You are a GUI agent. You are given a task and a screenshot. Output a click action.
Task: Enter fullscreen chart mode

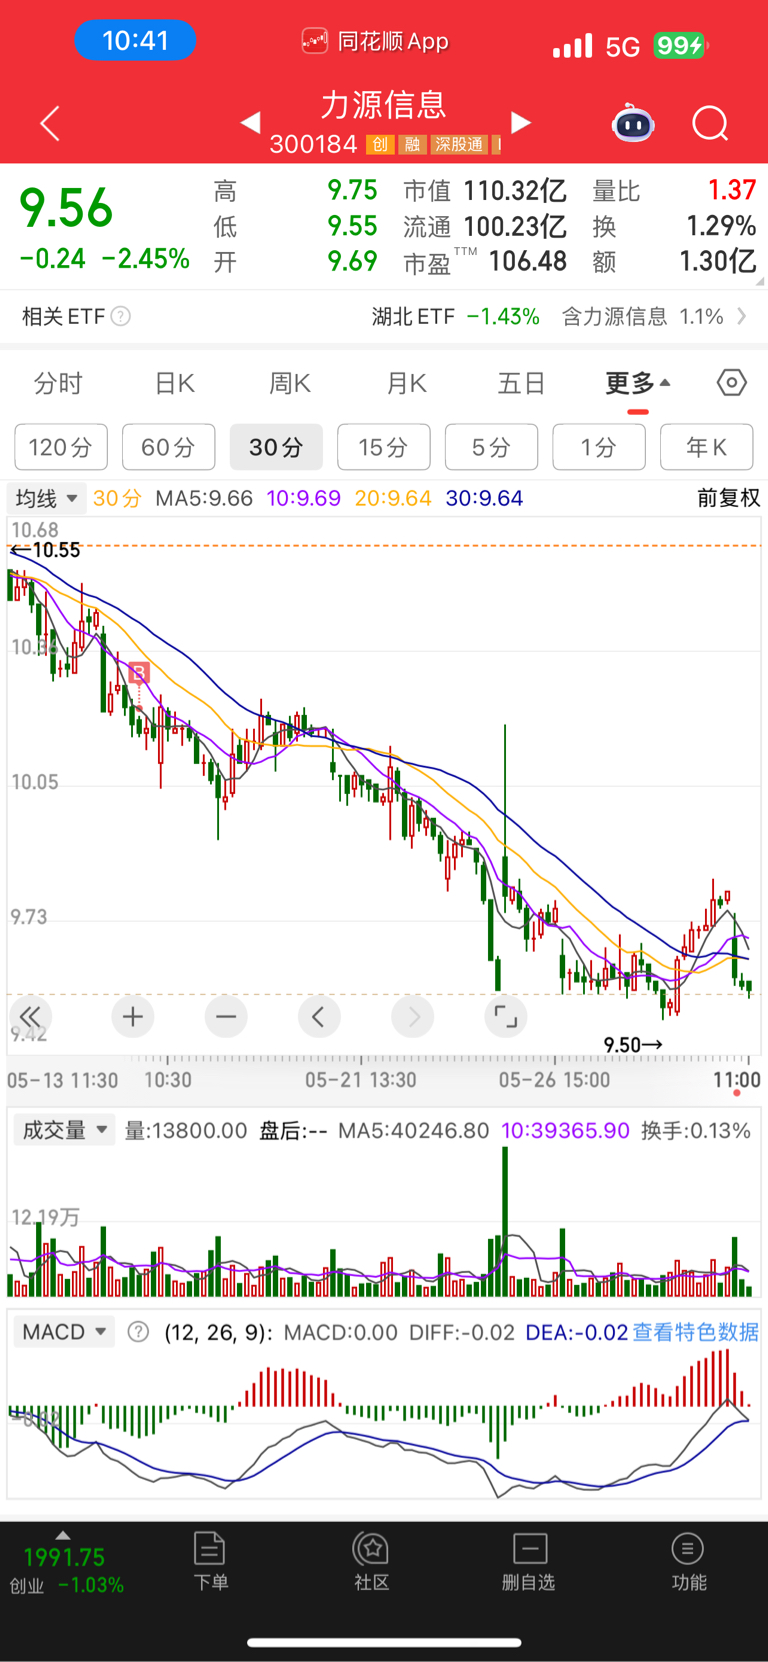click(506, 1017)
